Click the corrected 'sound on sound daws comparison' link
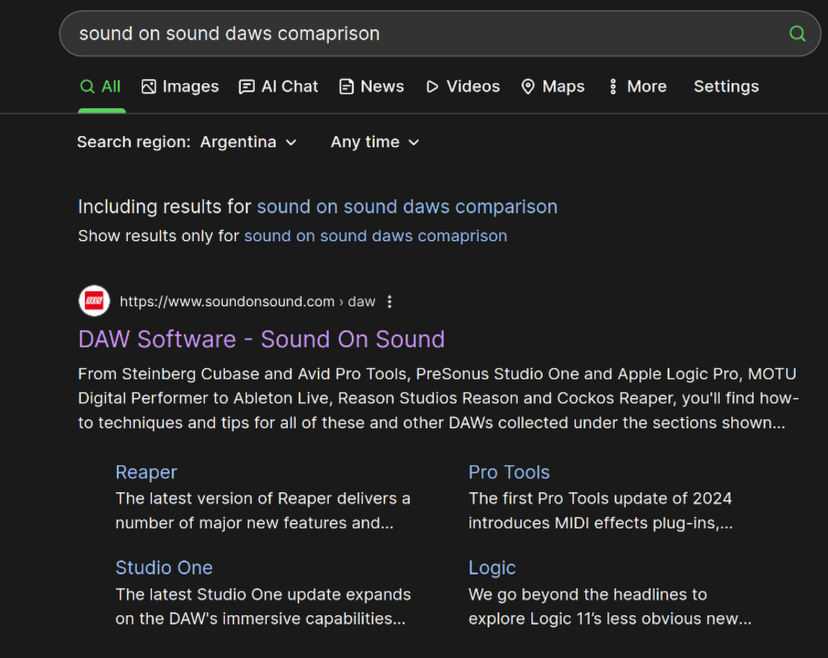Viewport: 828px width, 658px height. click(x=407, y=207)
